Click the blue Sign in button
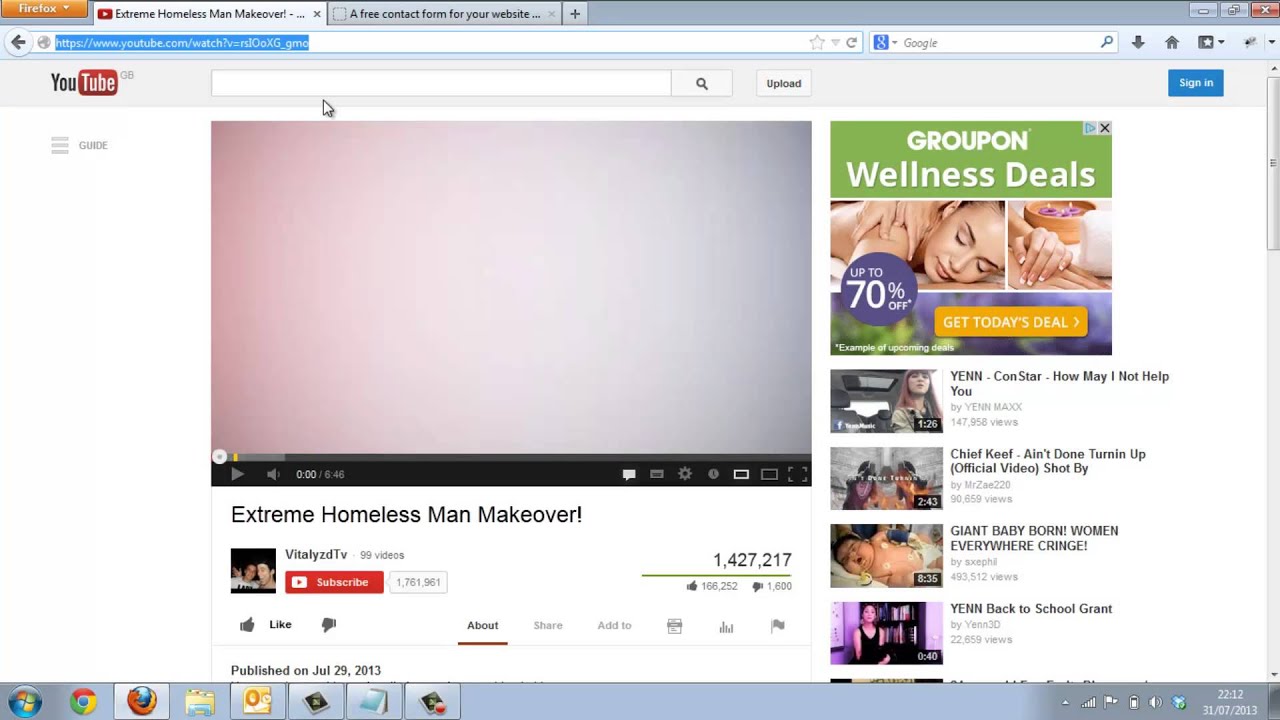 coord(1196,83)
